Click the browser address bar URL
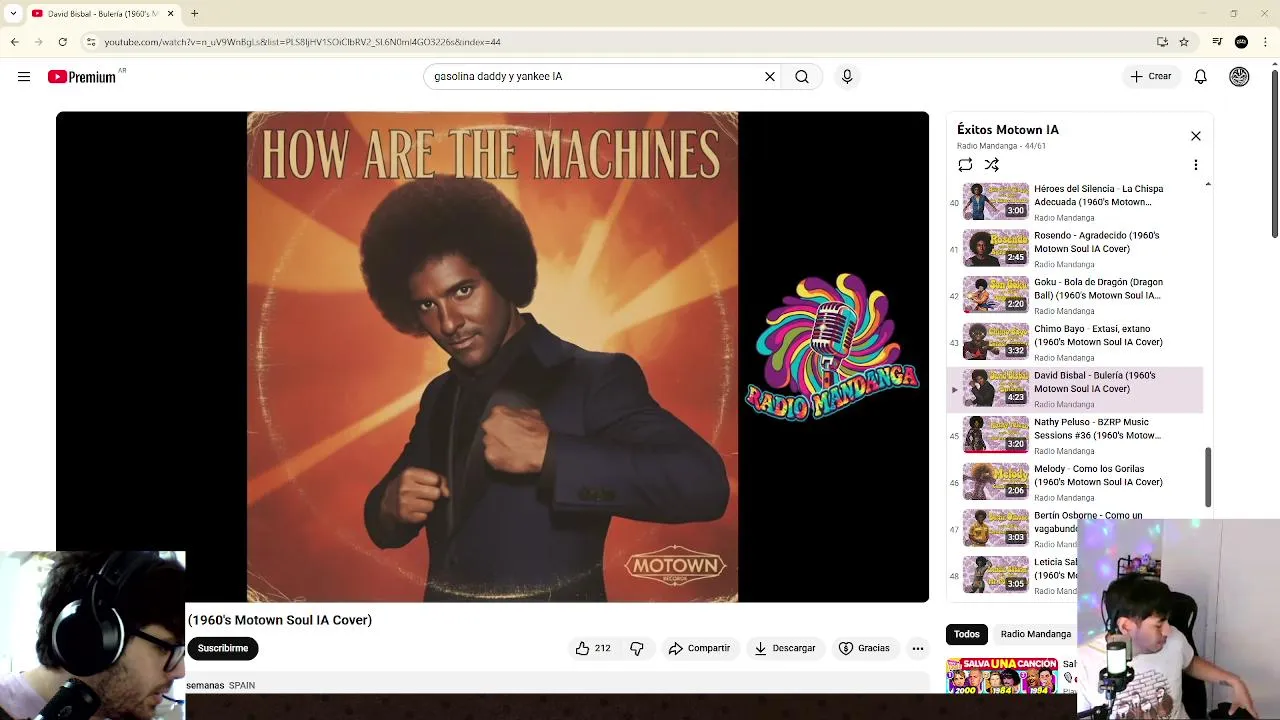Image resolution: width=1280 pixels, height=720 pixels. [302, 42]
